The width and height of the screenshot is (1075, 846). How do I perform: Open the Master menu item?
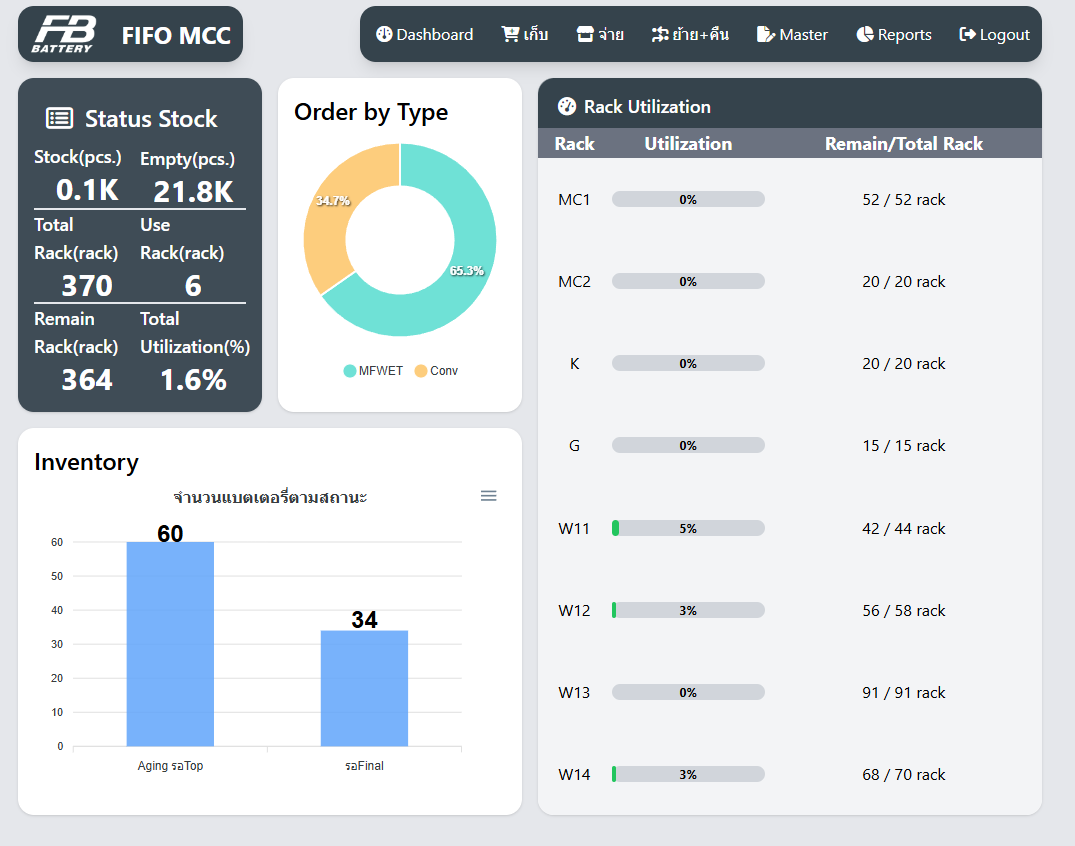[x=792, y=34]
